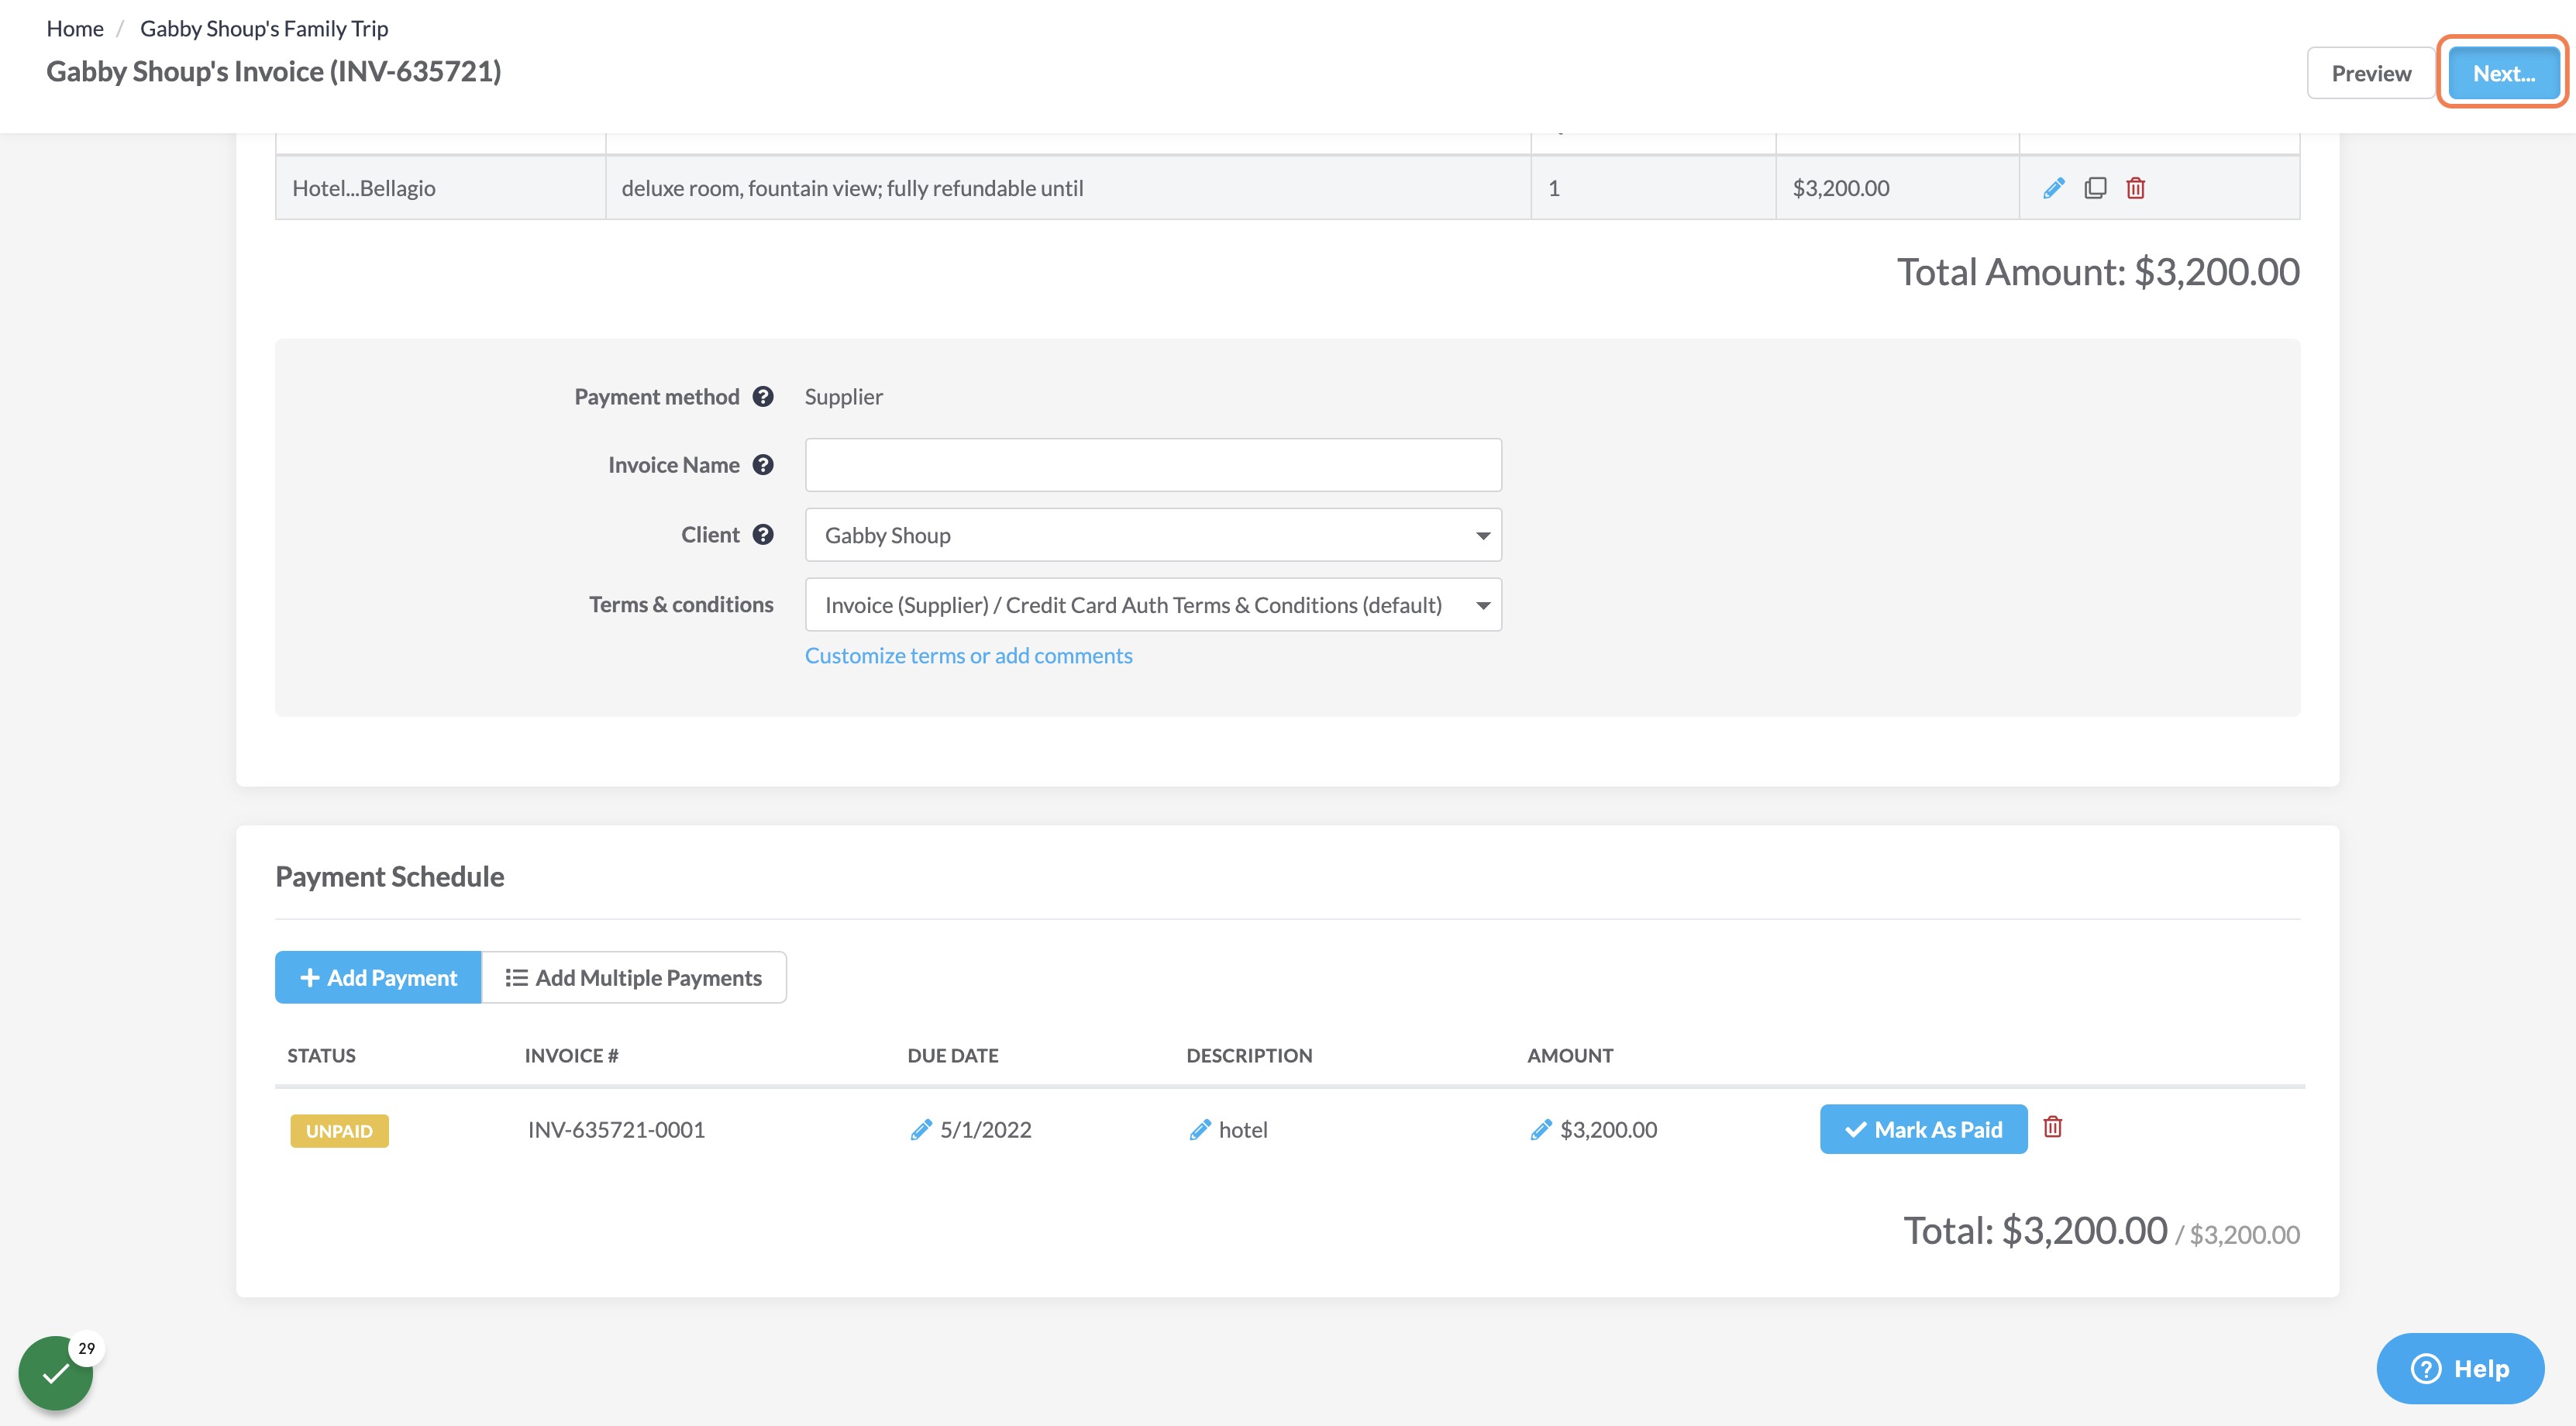This screenshot has height=1426, width=2576.
Task: Edit hotel description pencil icon
Action: (1200, 1130)
